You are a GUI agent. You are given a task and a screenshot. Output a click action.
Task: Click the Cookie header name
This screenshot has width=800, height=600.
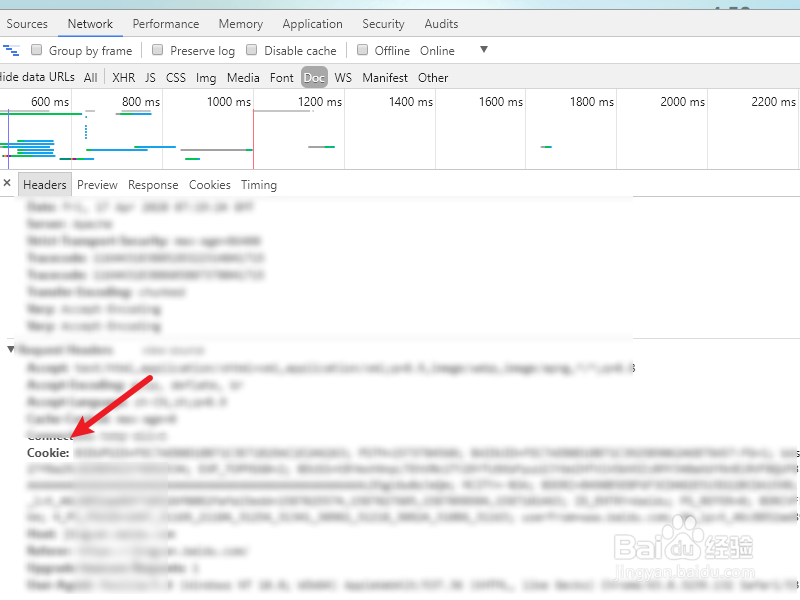(48, 453)
